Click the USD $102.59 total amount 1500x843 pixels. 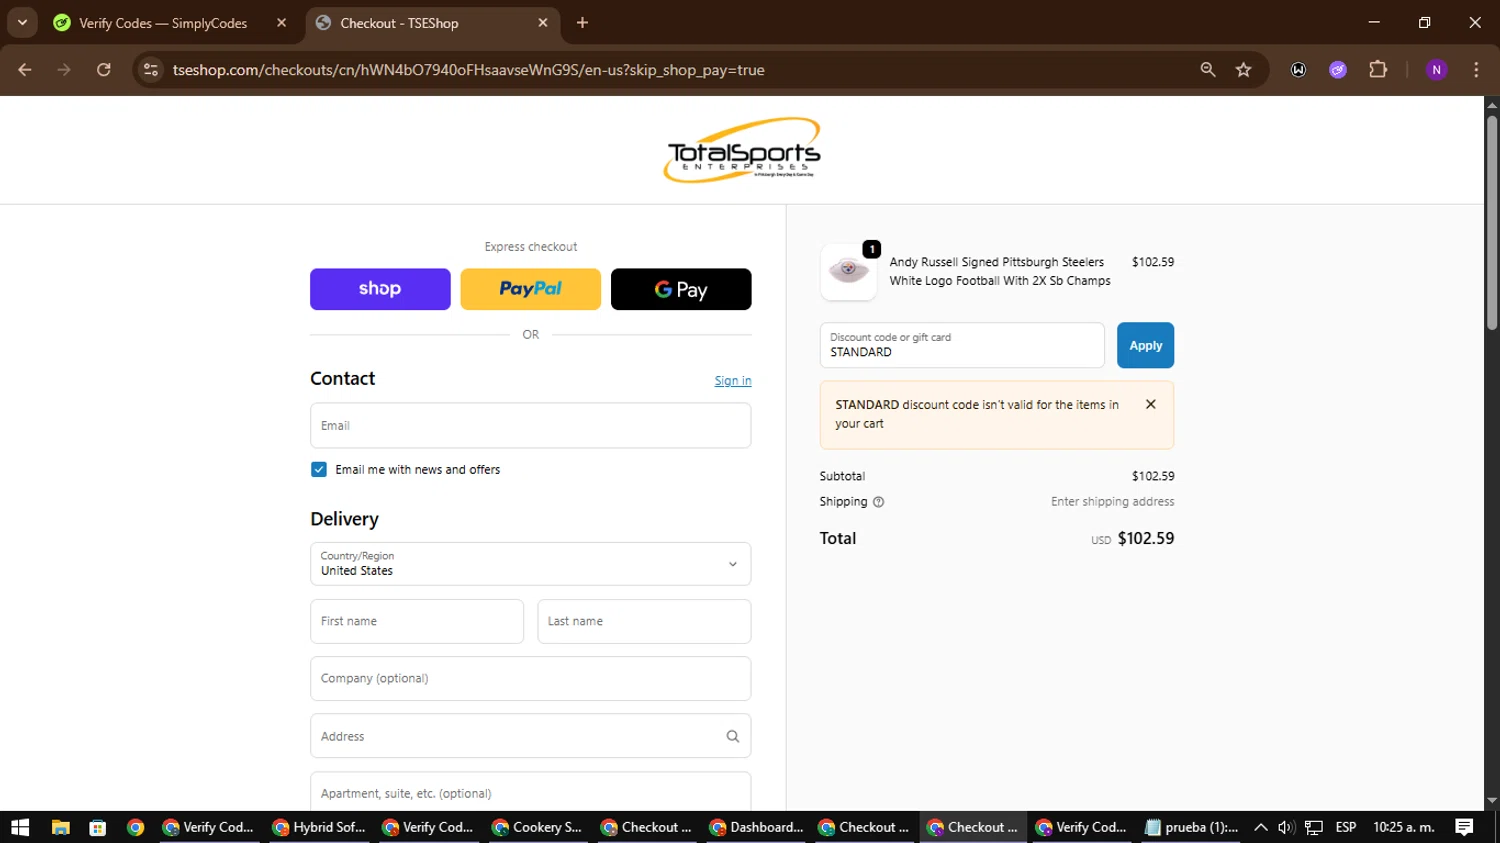pos(1133,539)
